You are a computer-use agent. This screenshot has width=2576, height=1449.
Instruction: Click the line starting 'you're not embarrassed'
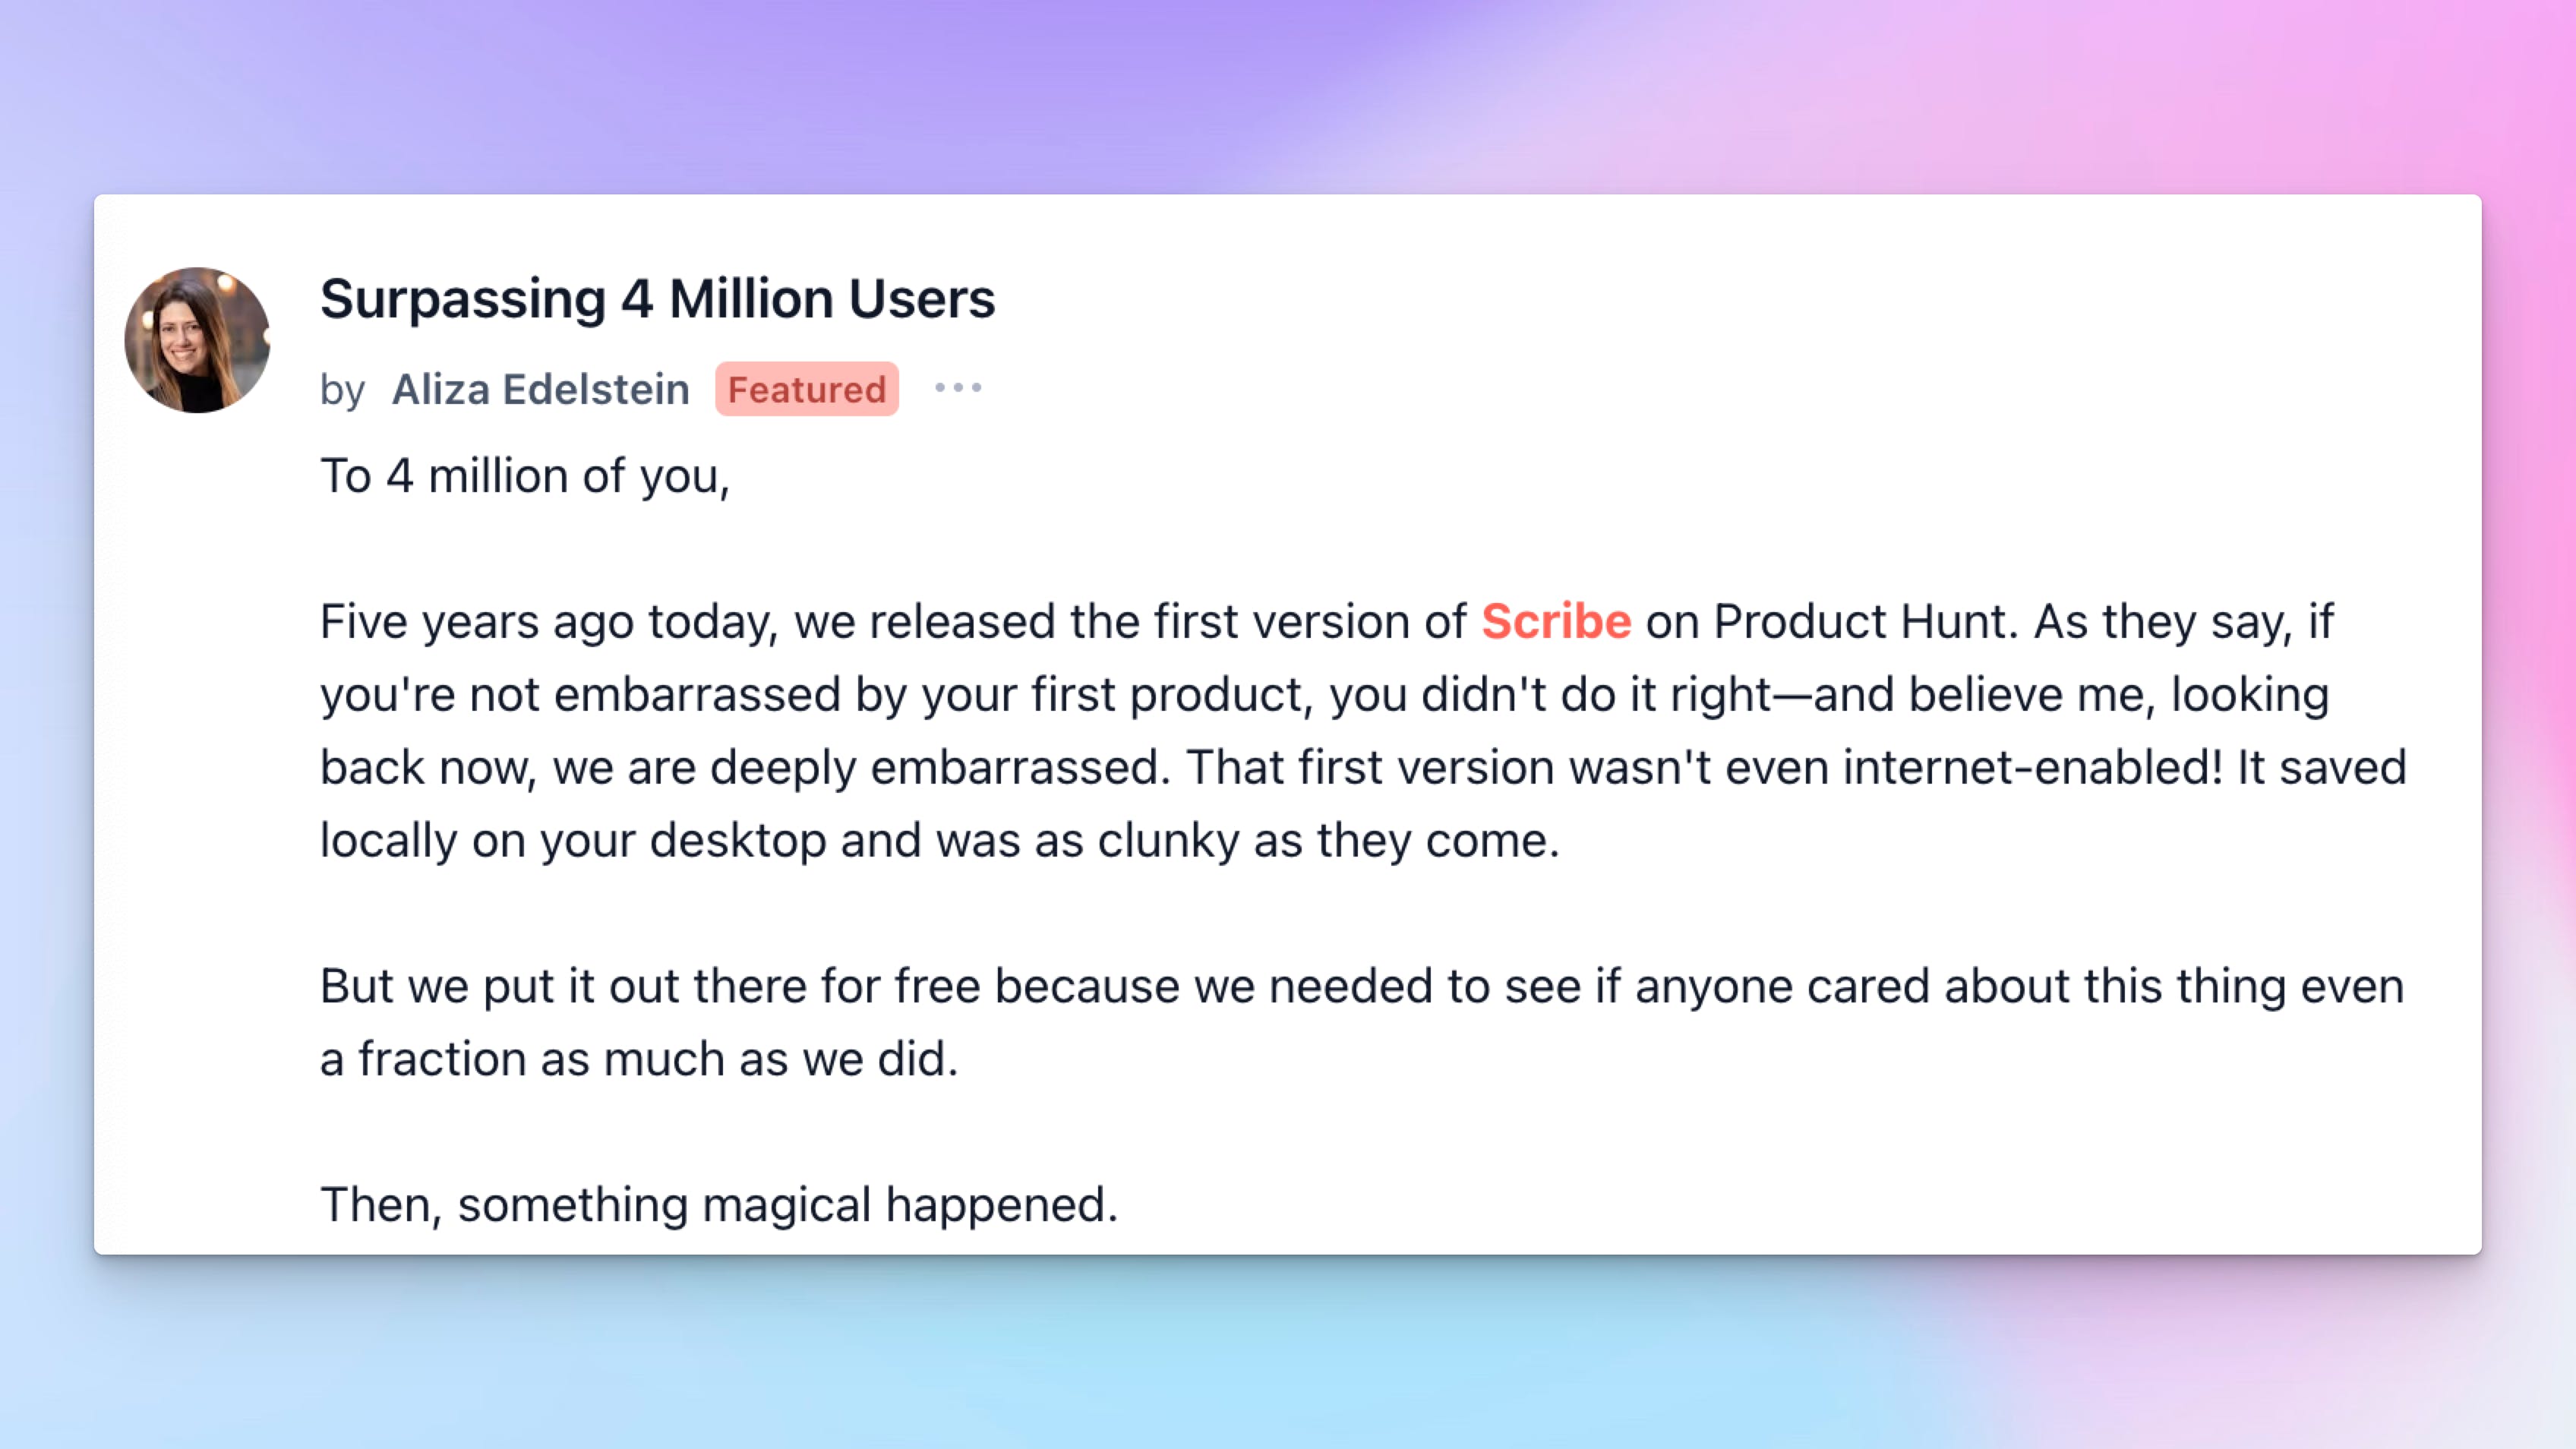[1324, 694]
